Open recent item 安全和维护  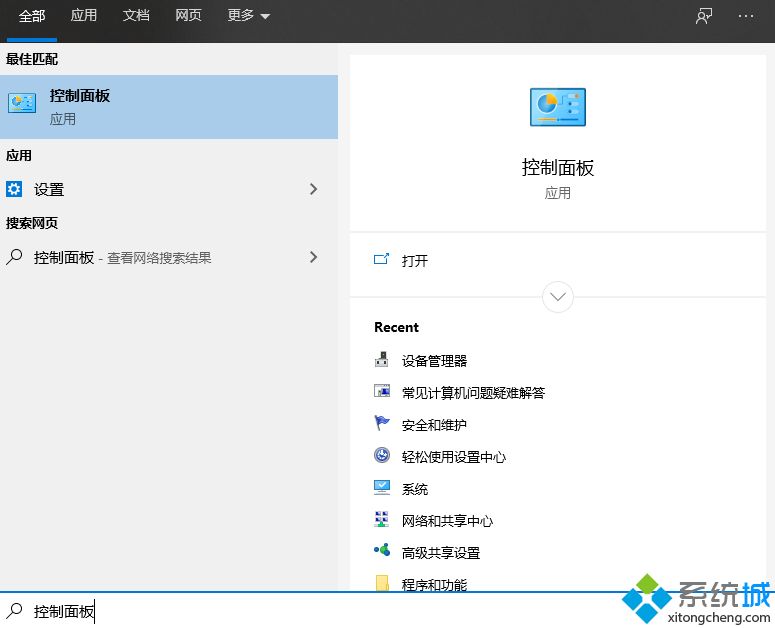pos(434,425)
